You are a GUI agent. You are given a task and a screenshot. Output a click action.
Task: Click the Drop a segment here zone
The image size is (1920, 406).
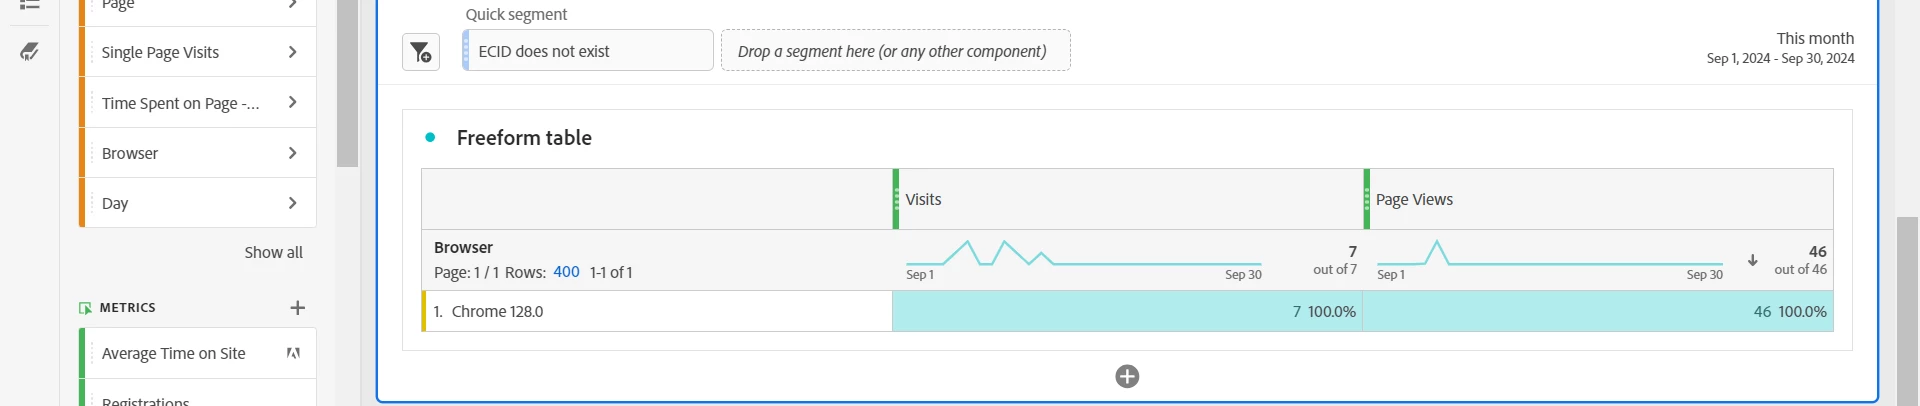(896, 51)
